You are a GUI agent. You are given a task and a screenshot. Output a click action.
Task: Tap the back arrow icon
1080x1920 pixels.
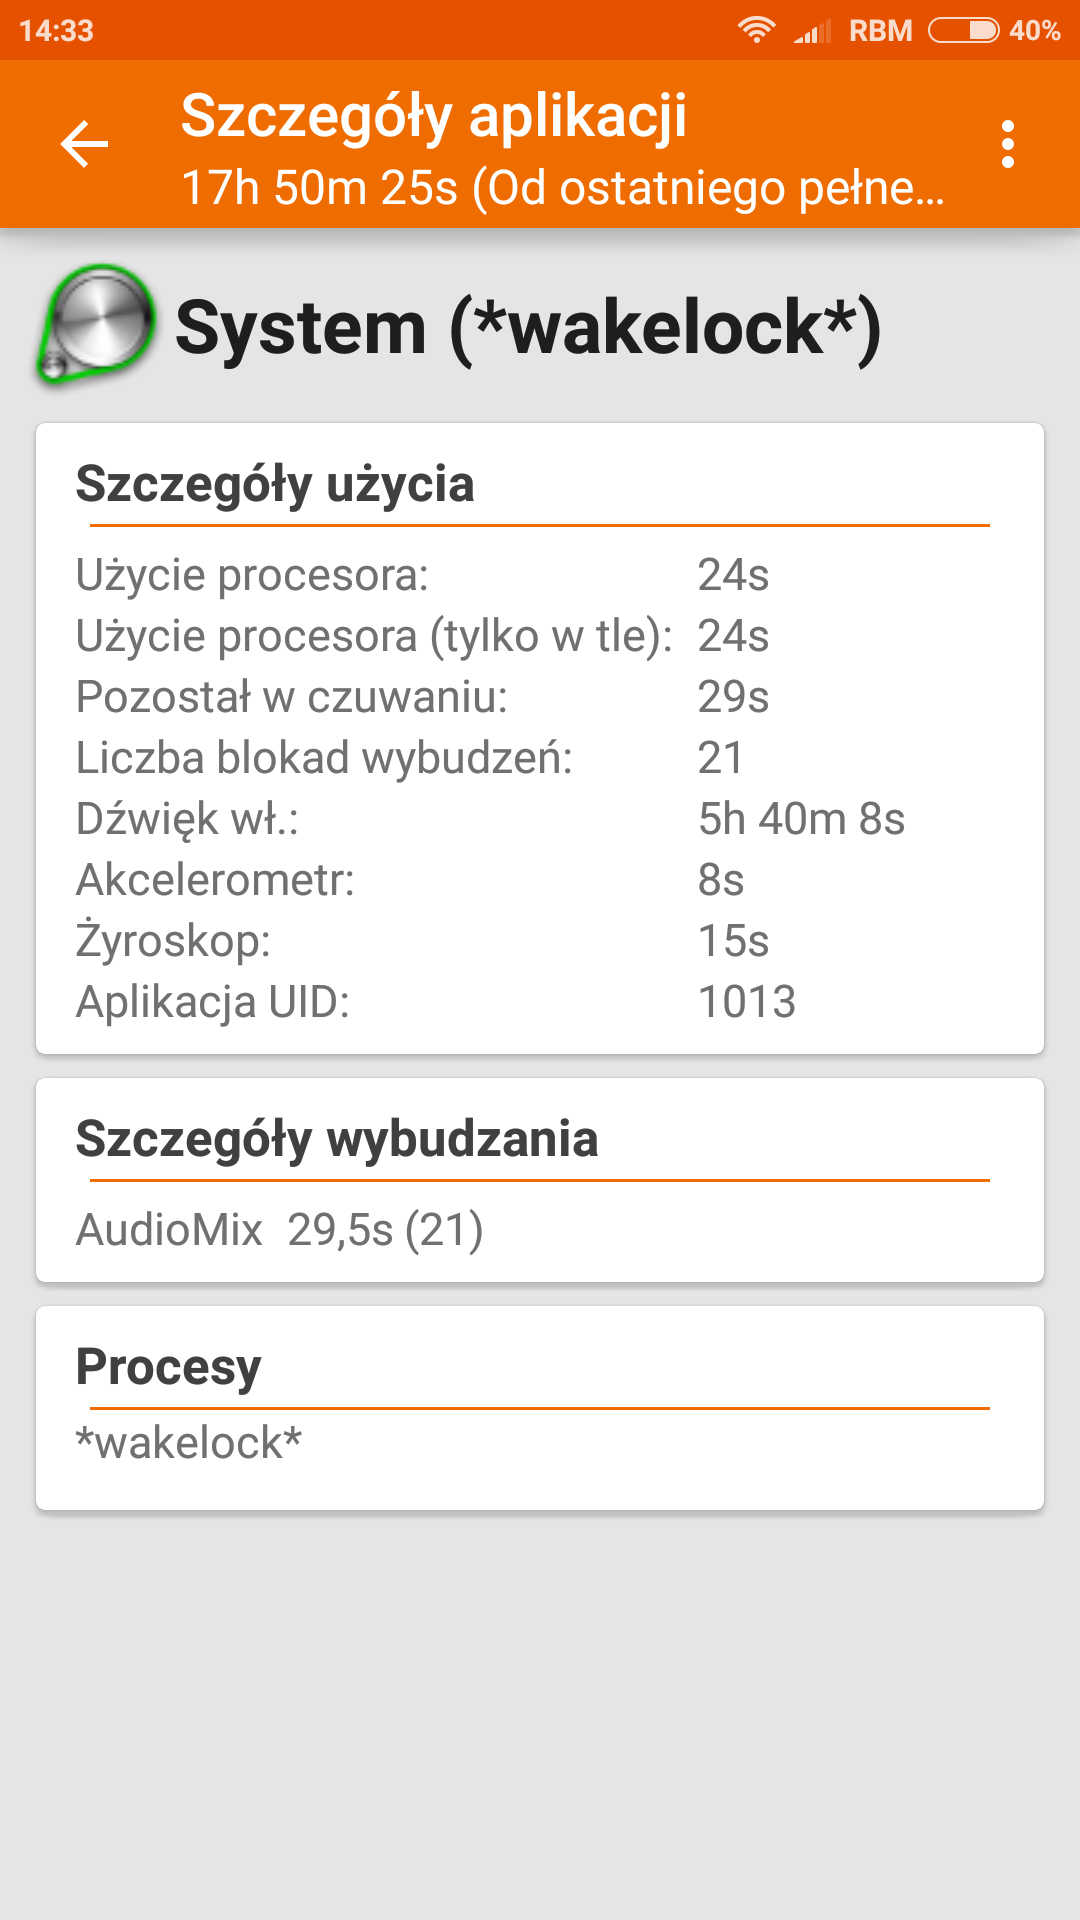tap(84, 145)
